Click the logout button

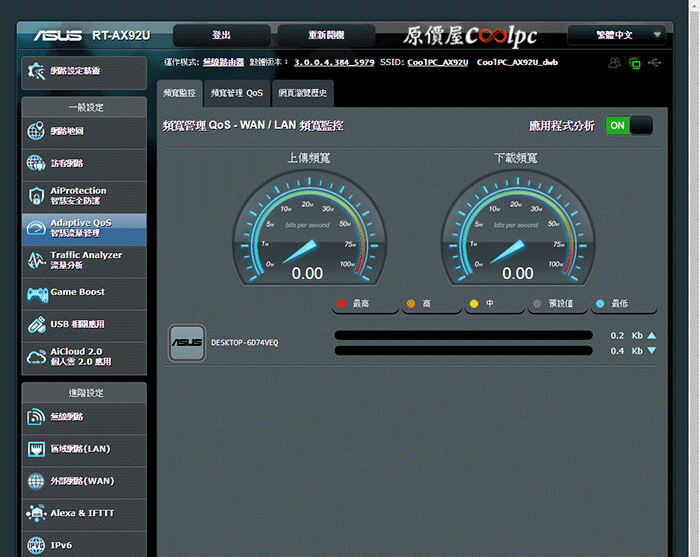click(221, 35)
